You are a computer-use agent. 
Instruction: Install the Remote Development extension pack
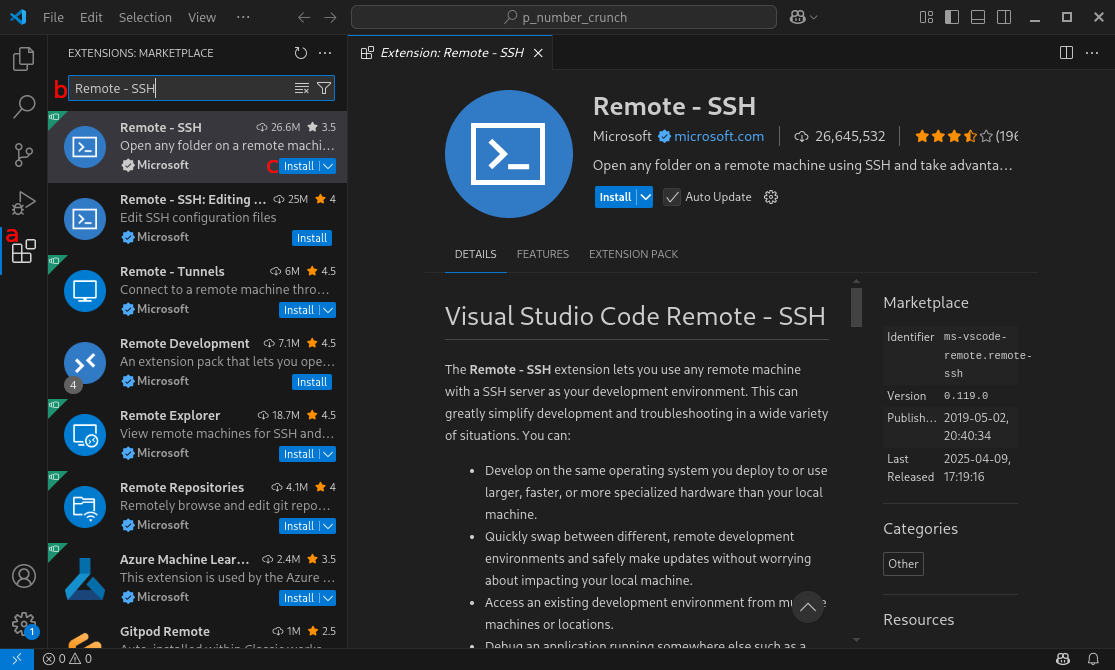[x=311, y=382]
